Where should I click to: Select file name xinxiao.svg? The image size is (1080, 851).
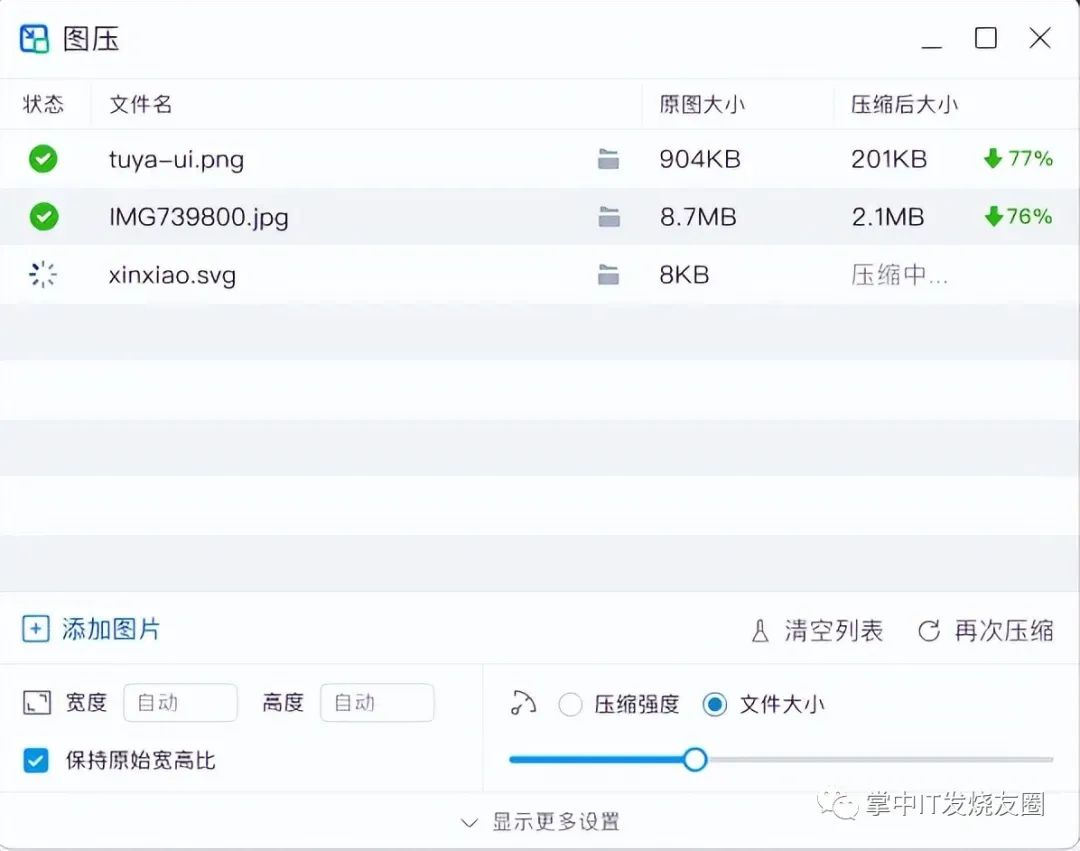coord(172,275)
